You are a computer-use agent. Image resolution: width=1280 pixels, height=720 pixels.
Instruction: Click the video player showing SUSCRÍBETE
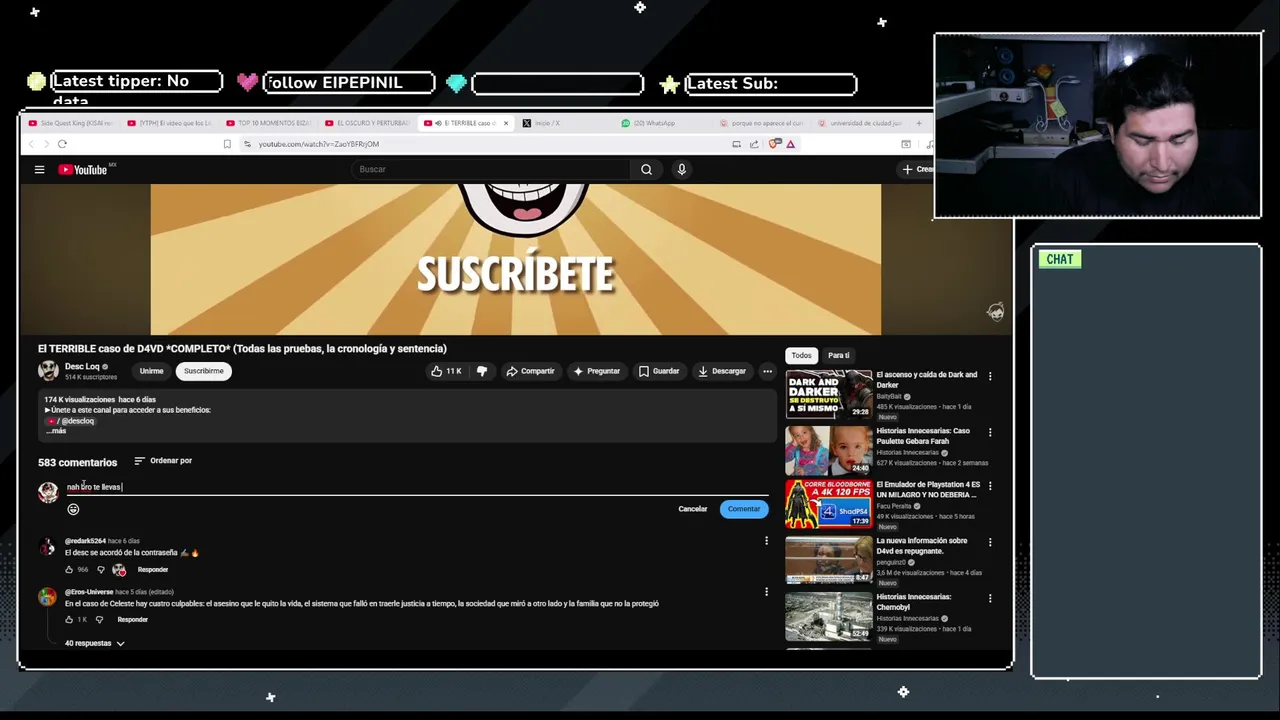(516, 259)
